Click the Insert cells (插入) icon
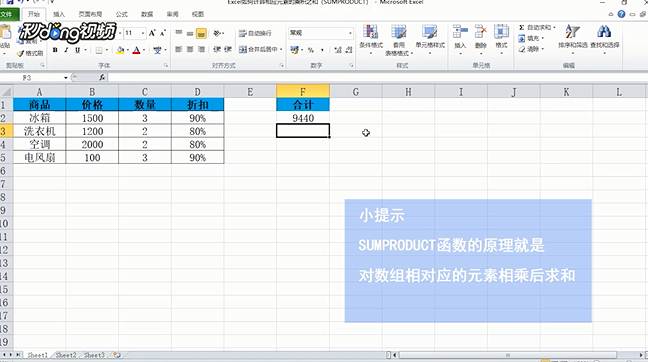This screenshot has height=362, width=648. click(x=460, y=31)
